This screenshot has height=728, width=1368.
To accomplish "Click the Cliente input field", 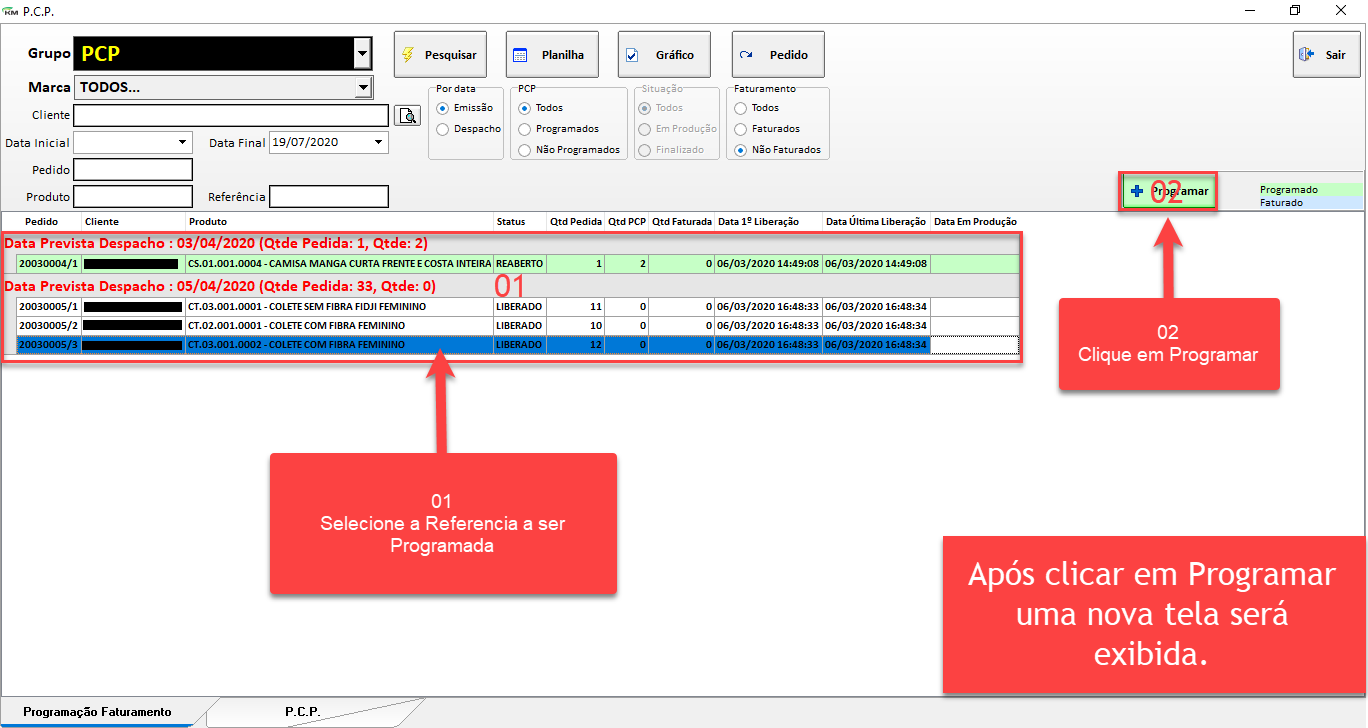I will [231, 116].
